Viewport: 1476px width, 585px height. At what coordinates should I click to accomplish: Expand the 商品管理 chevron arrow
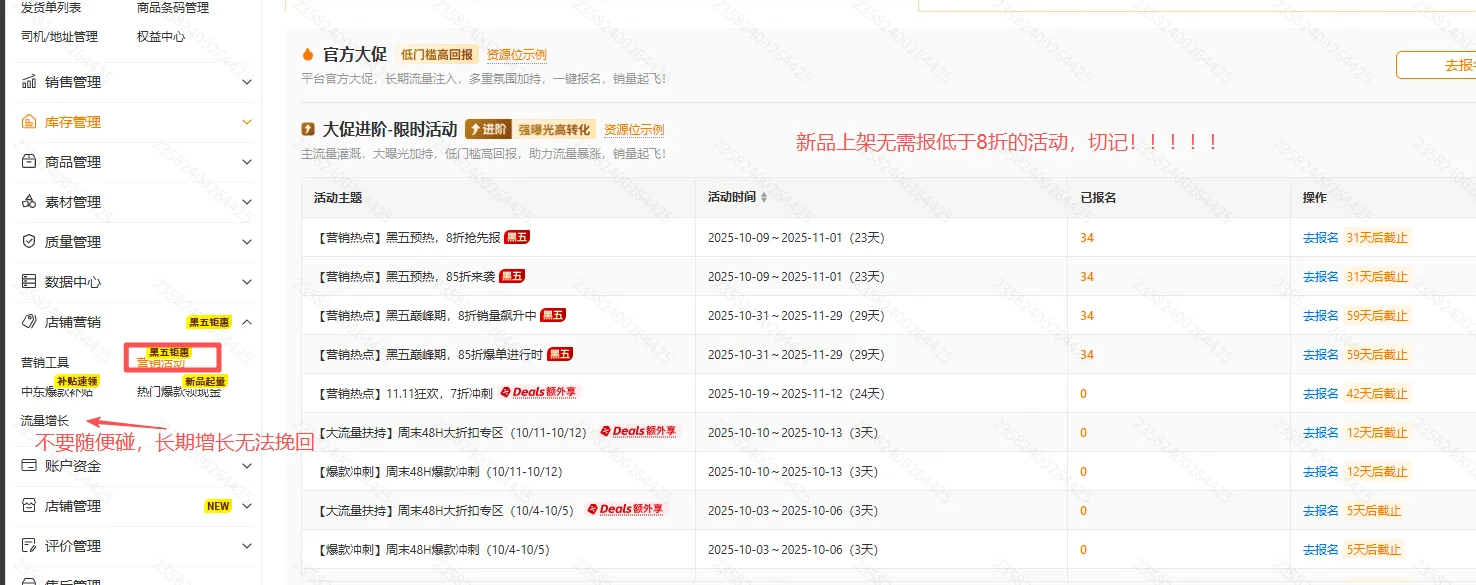[x=247, y=162]
